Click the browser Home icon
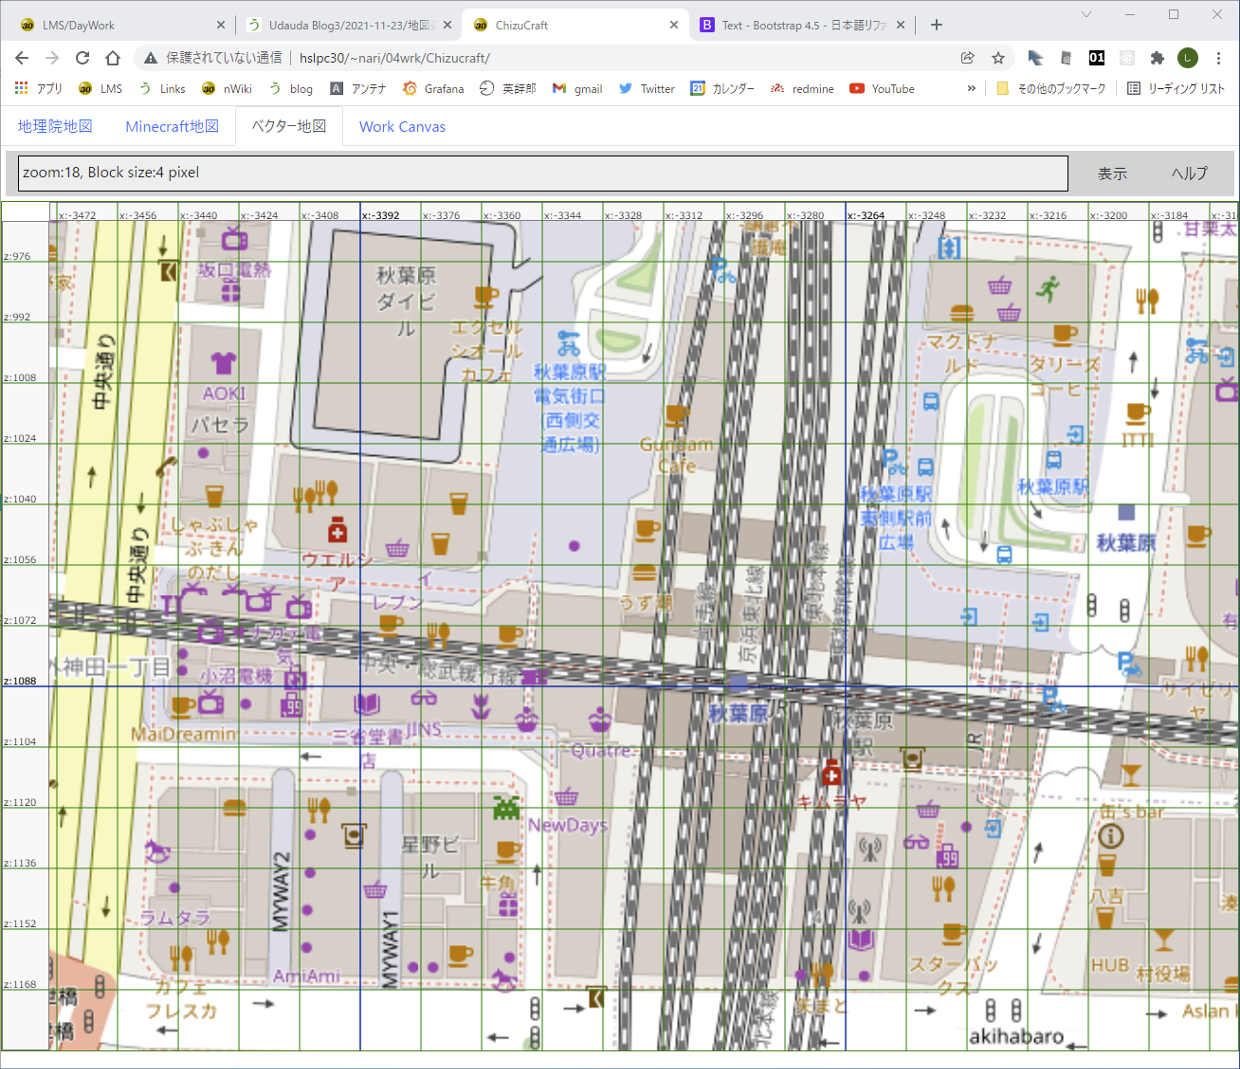1240x1069 pixels. (x=113, y=58)
